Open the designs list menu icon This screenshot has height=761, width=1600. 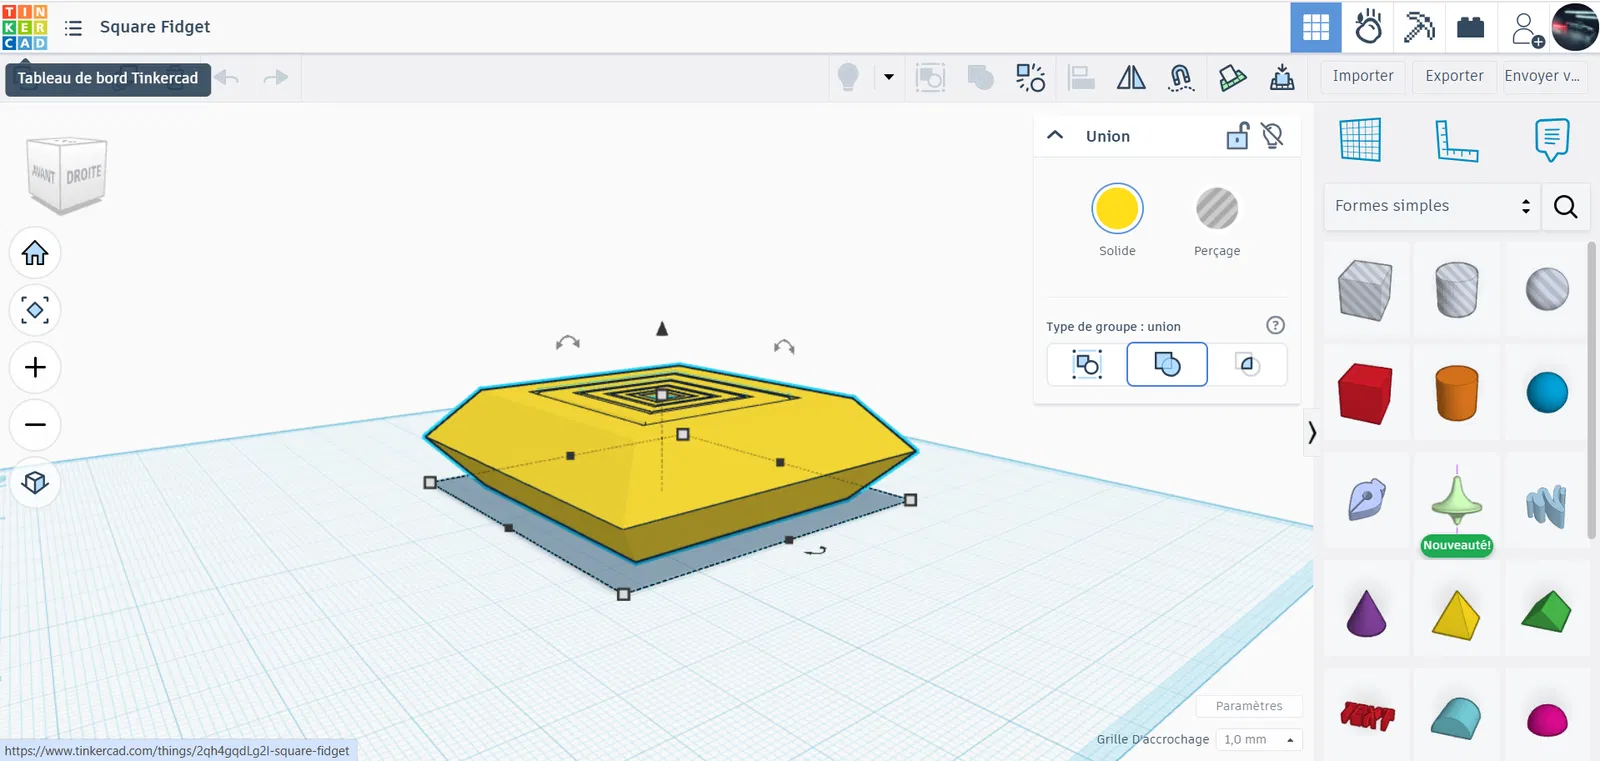73,28
